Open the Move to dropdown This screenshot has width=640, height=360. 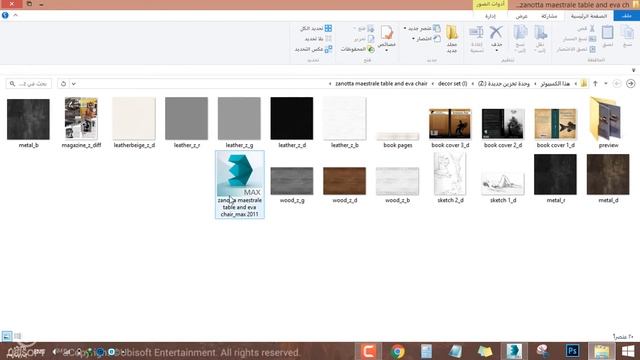pos(540,39)
